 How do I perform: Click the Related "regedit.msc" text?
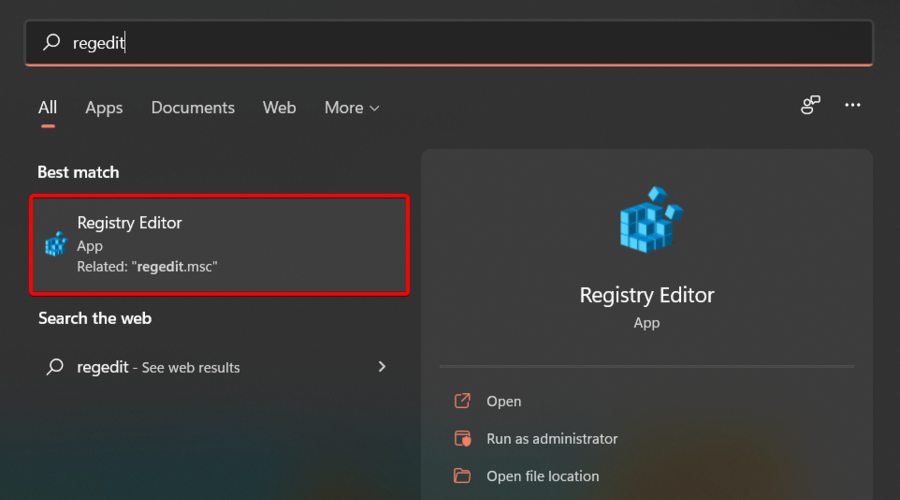tap(148, 267)
